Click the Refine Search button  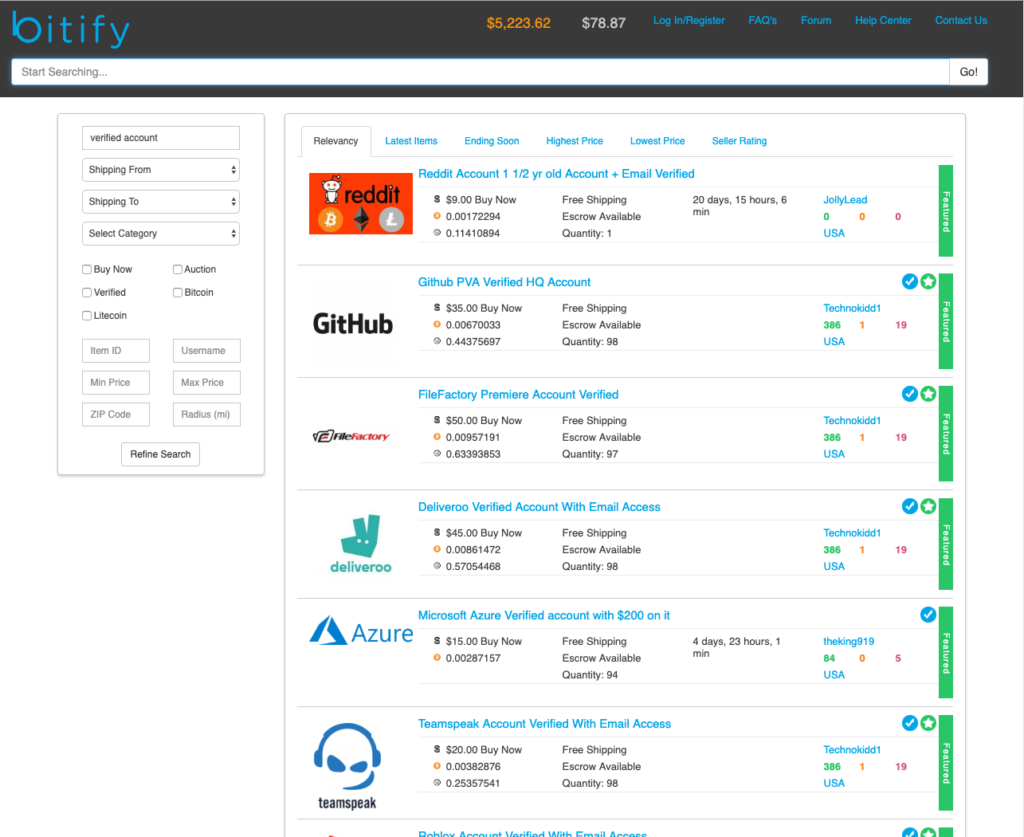click(161, 454)
